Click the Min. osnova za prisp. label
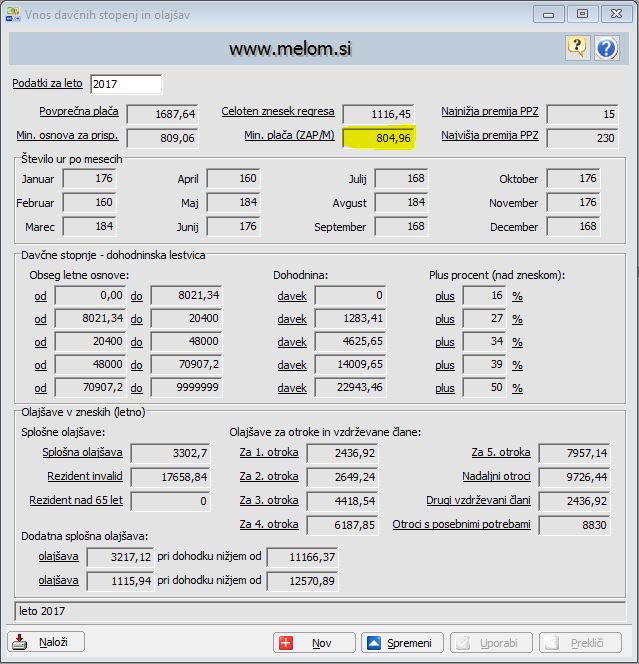639x664 pixels. click(66, 137)
